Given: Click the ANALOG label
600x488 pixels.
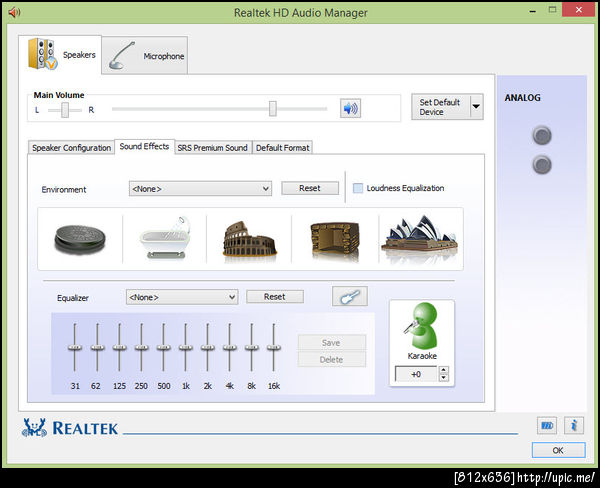Looking at the screenshot, I should point(522,98).
